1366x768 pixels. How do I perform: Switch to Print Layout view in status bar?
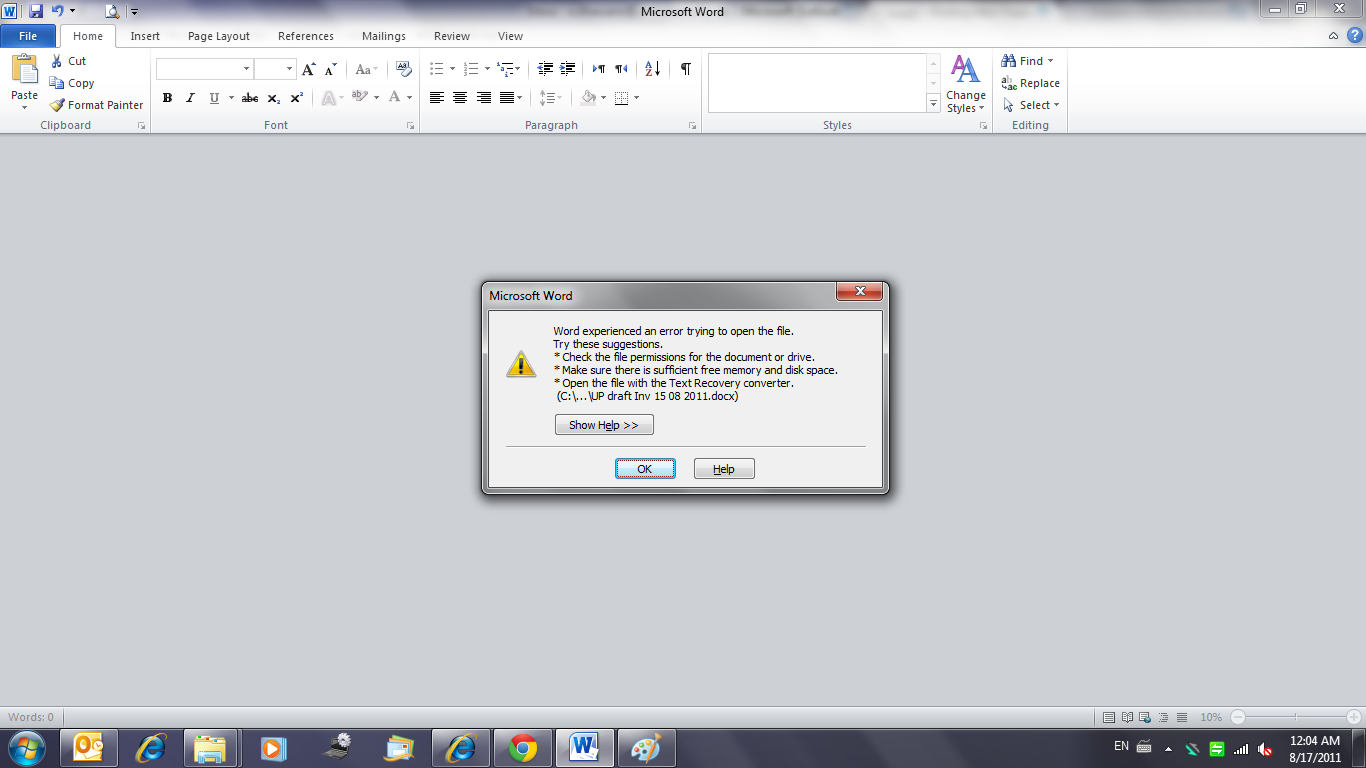pos(1108,717)
